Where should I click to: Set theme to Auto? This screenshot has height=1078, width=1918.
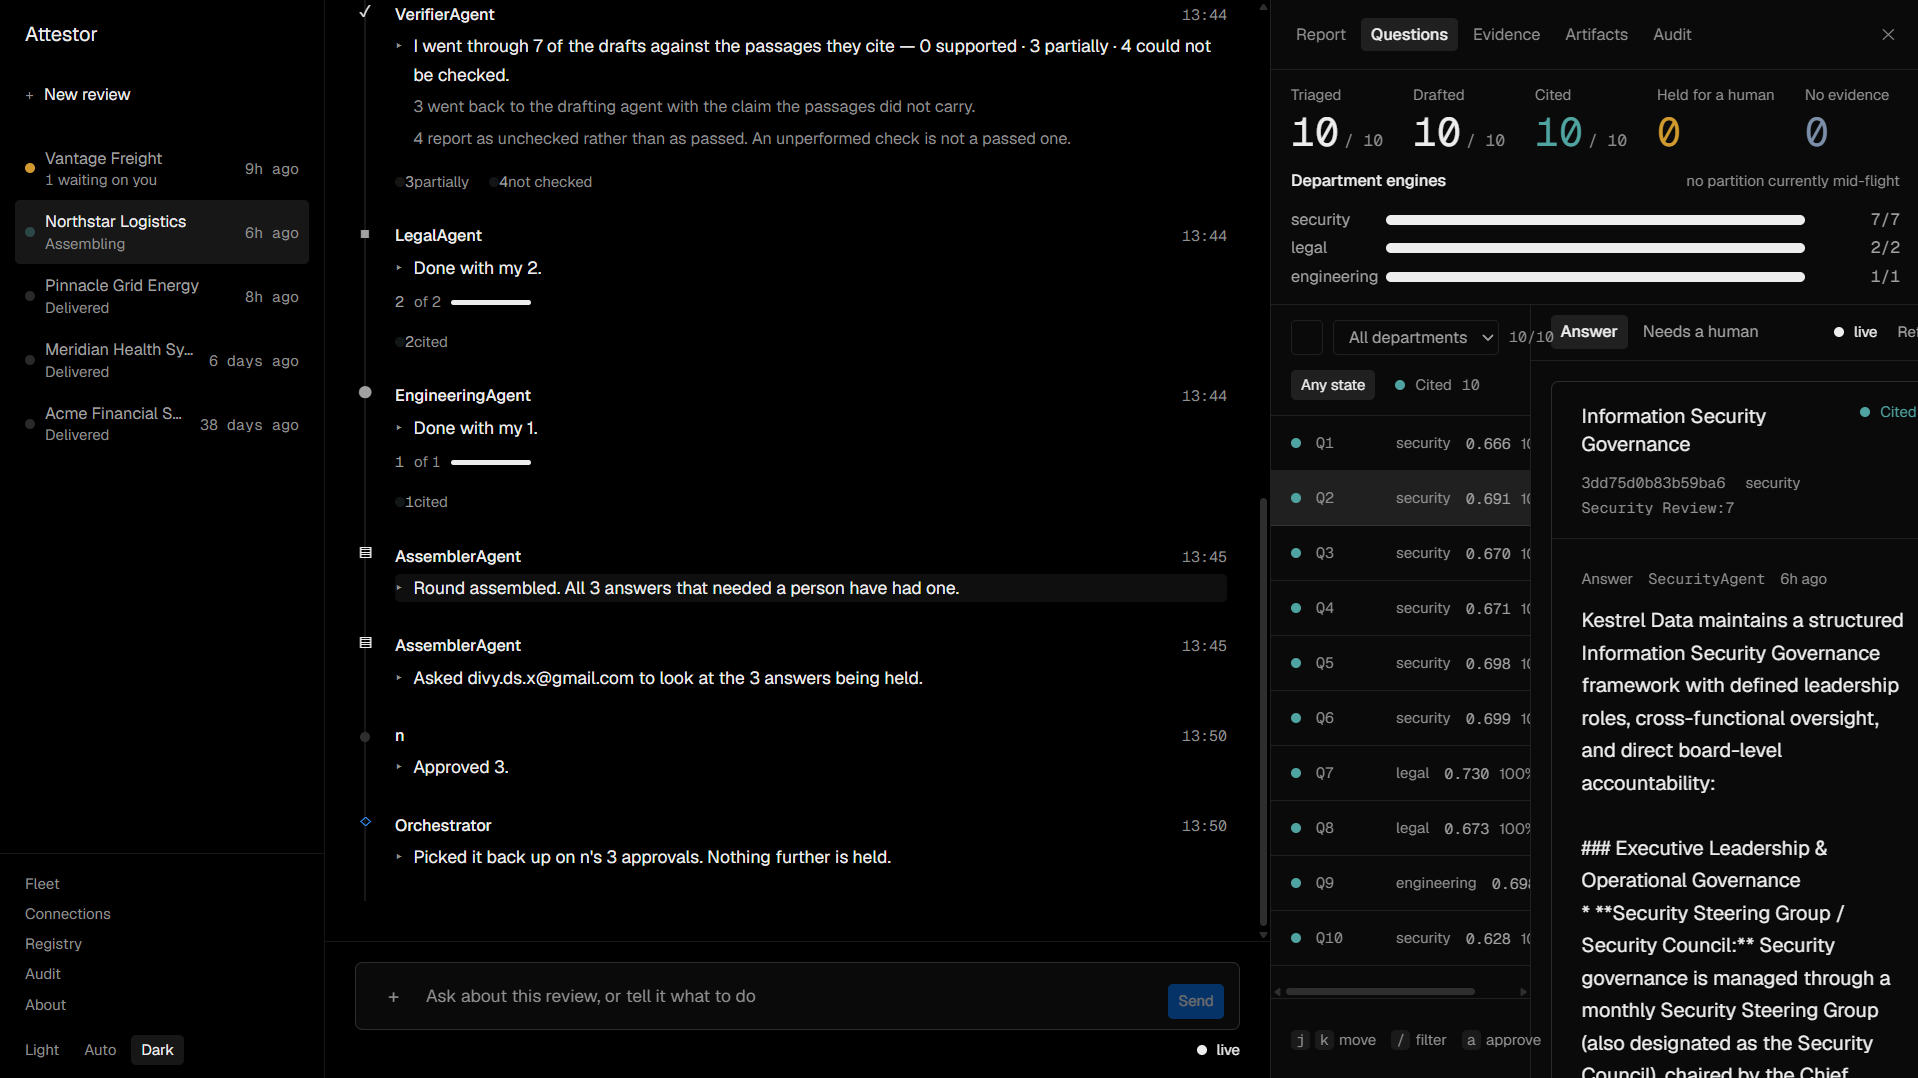[x=100, y=1050]
